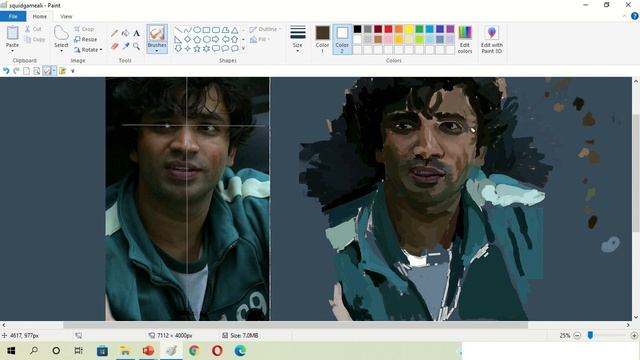Choose the Pentagon shape
This screenshot has width=640, height=360.
pos(197,40)
